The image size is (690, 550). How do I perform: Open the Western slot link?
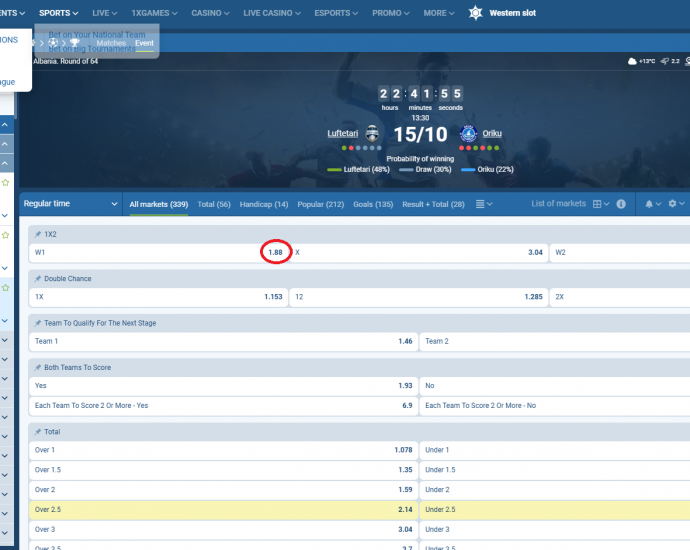pos(513,13)
